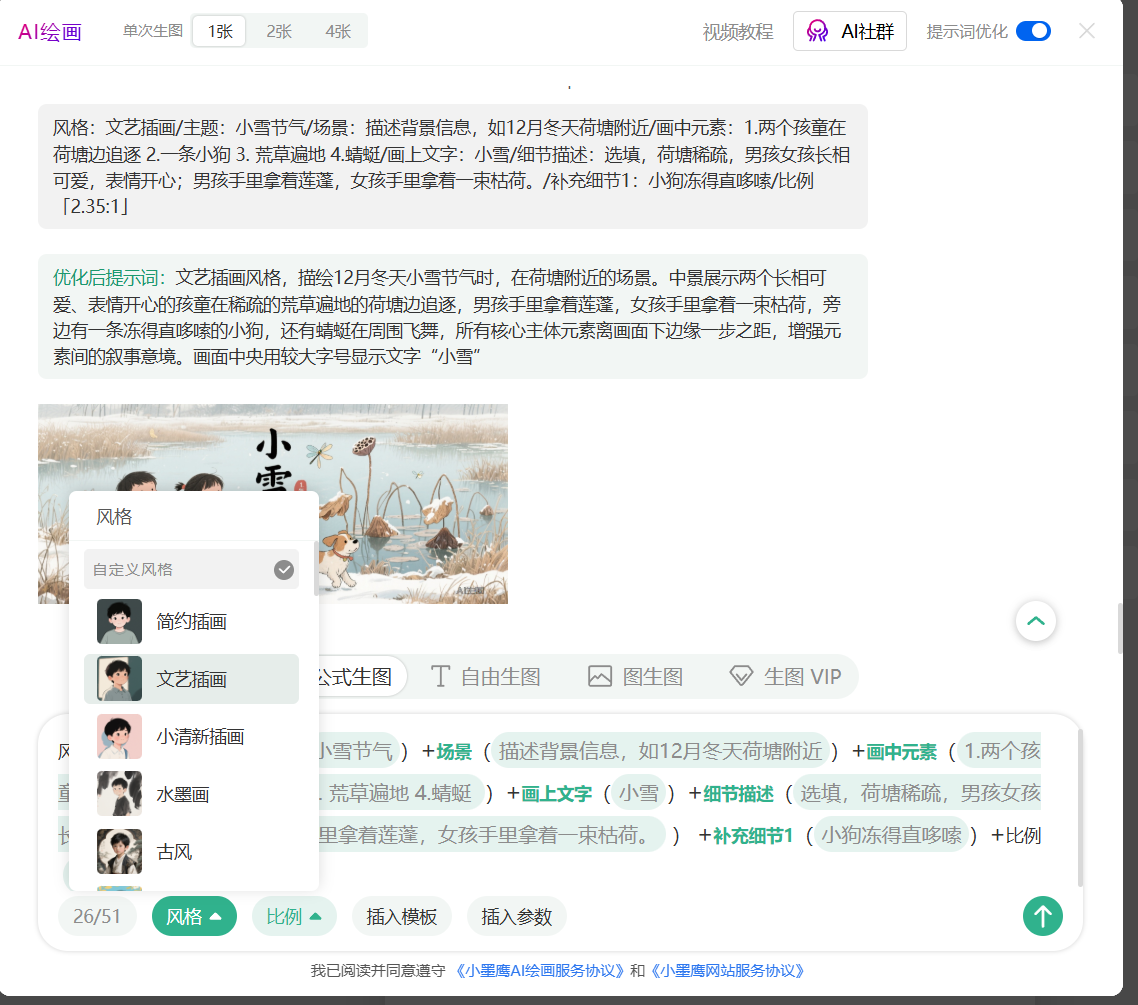Click the 自由生图 text icon

pos(440,677)
